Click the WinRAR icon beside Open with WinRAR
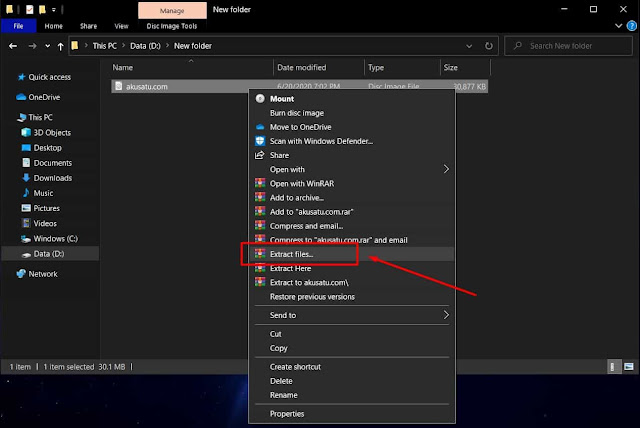Viewport: 640px width, 428px height. 260,183
